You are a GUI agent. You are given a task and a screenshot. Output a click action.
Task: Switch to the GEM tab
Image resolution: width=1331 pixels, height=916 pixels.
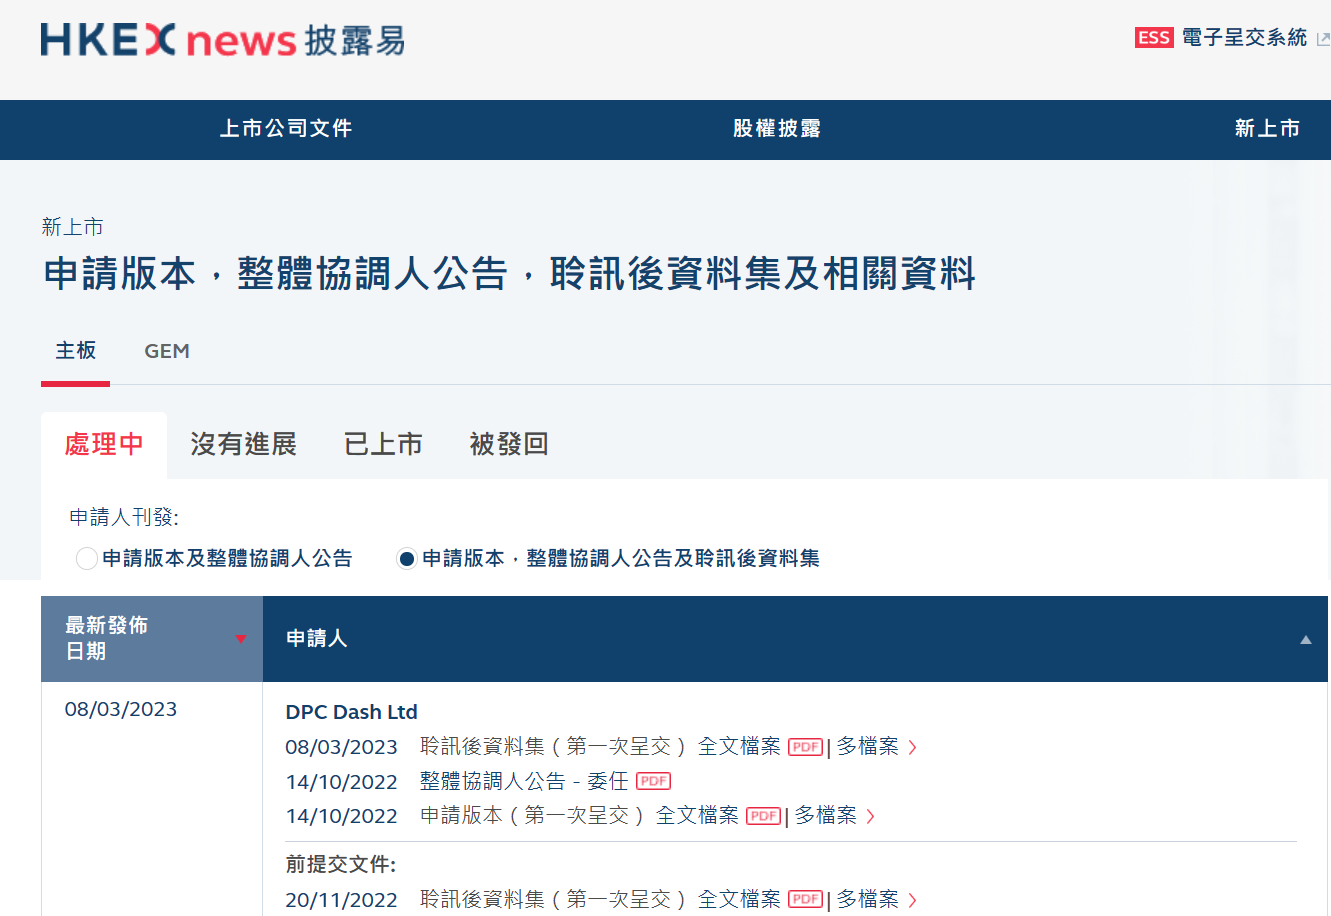tap(167, 351)
